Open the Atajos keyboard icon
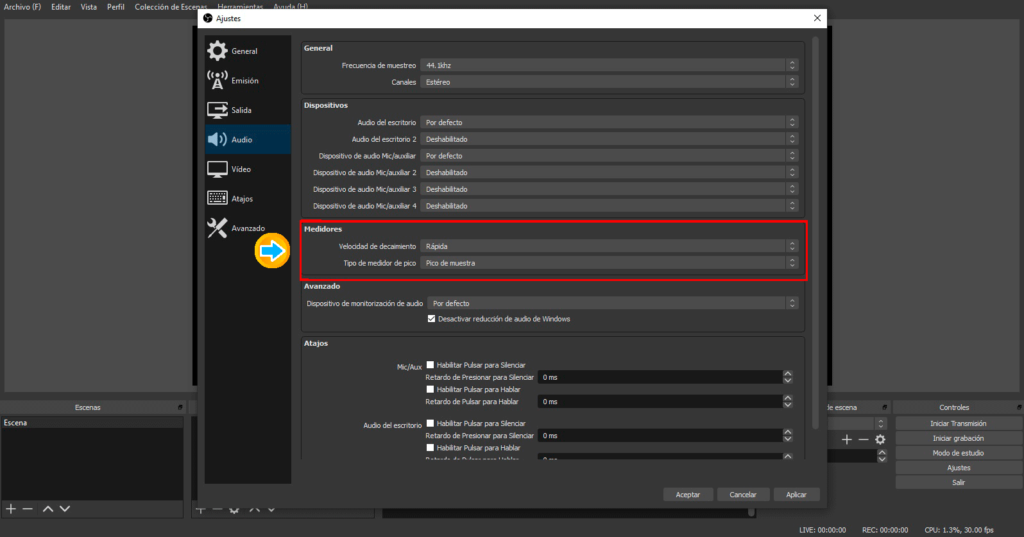 tap(217, 199)
